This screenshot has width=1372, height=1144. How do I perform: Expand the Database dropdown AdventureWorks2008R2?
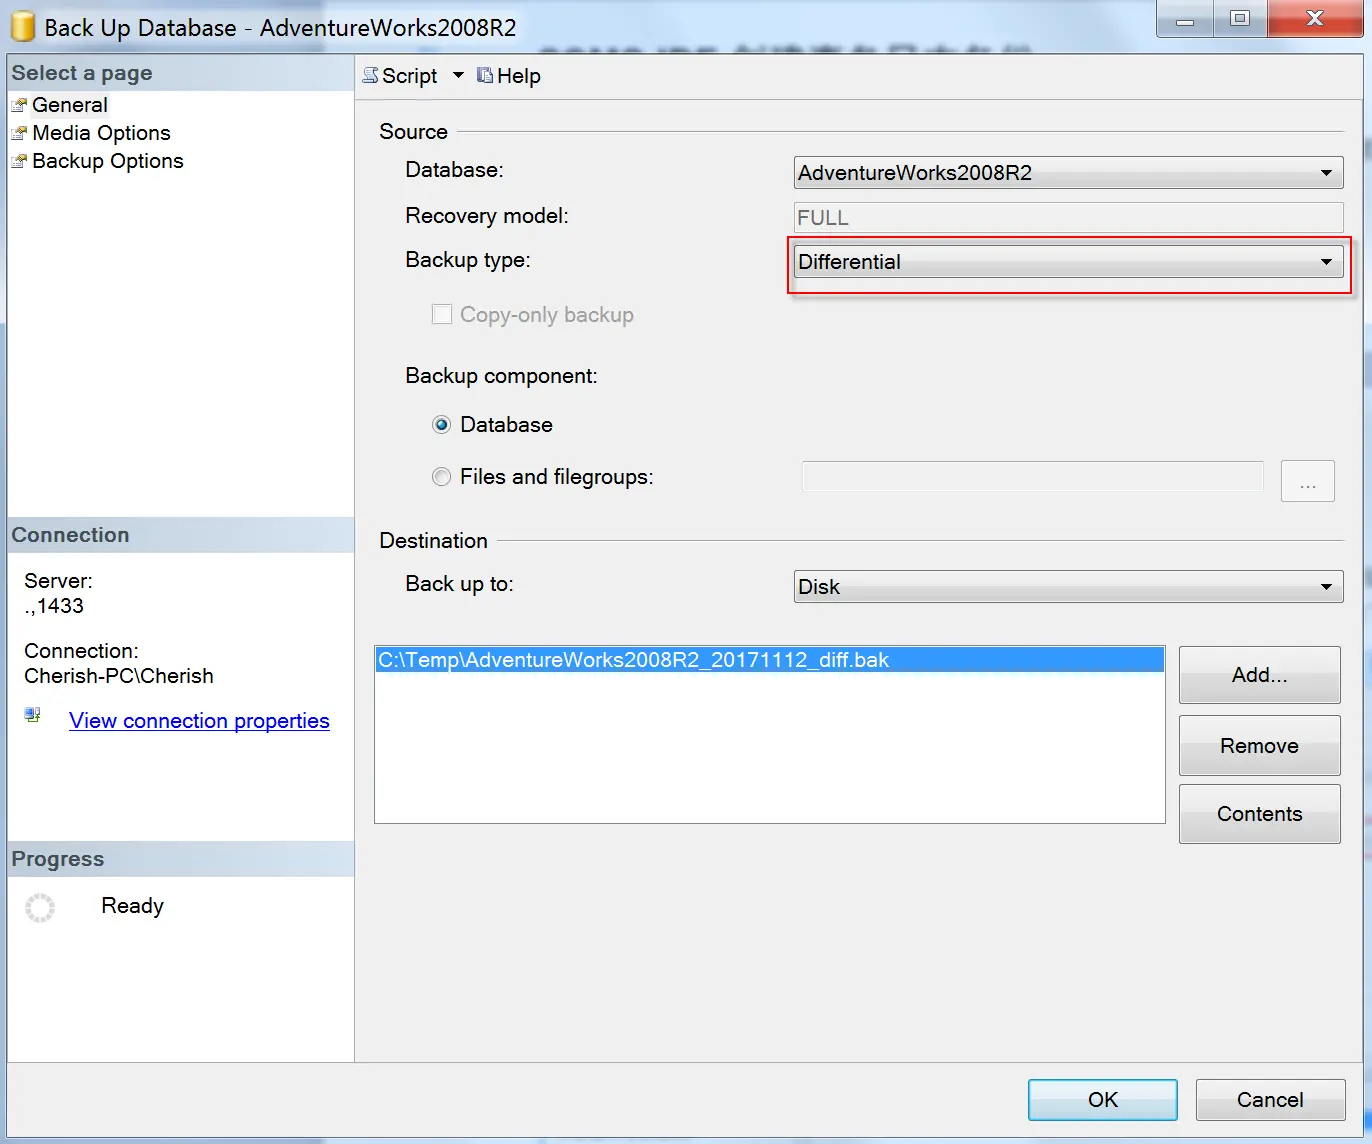(1326, 173)
